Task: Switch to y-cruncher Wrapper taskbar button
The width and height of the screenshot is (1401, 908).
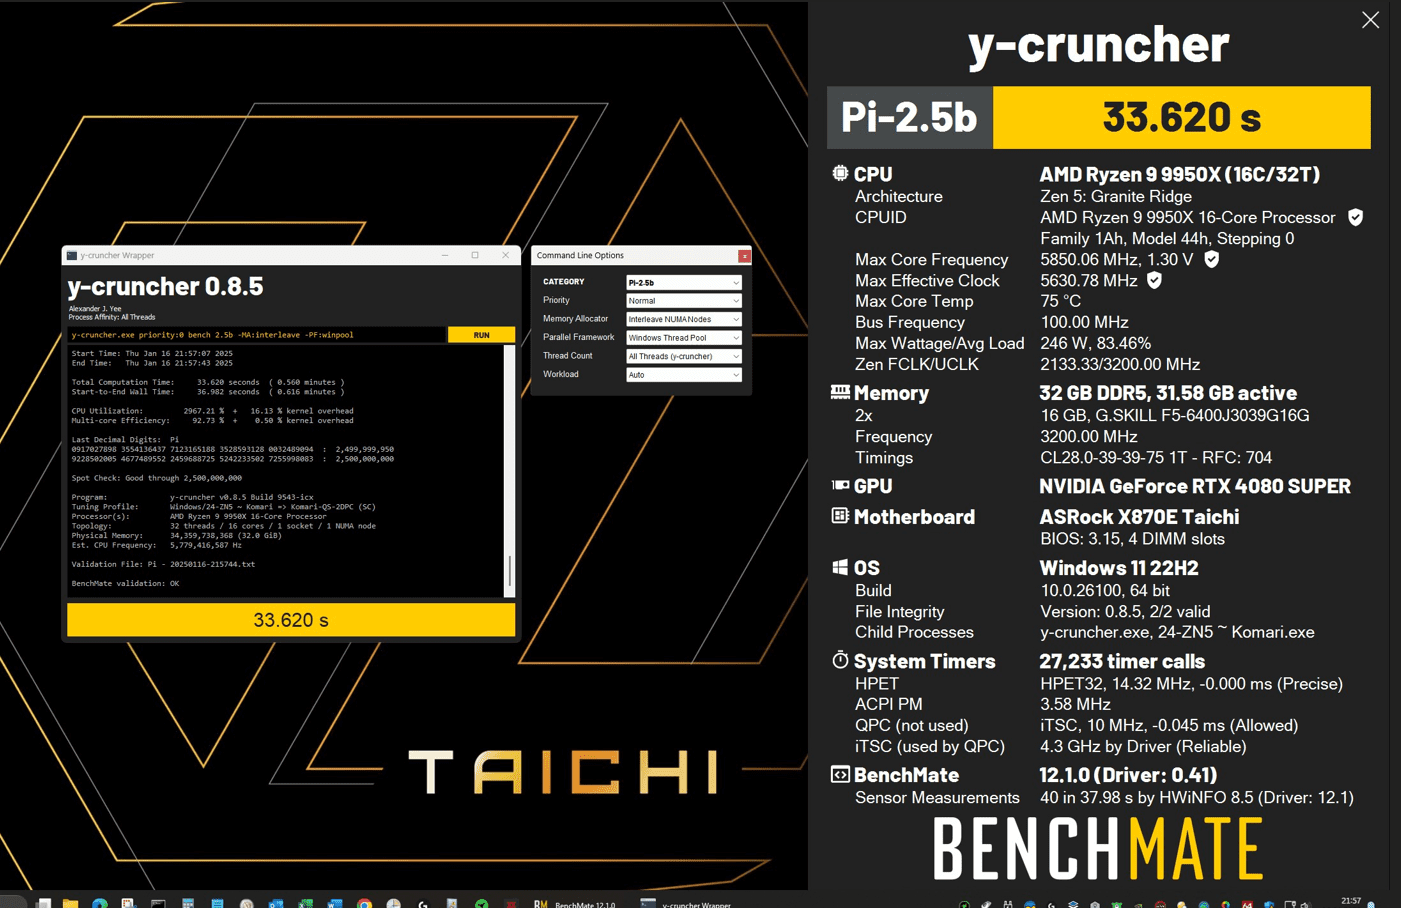Action: (686, 903)
